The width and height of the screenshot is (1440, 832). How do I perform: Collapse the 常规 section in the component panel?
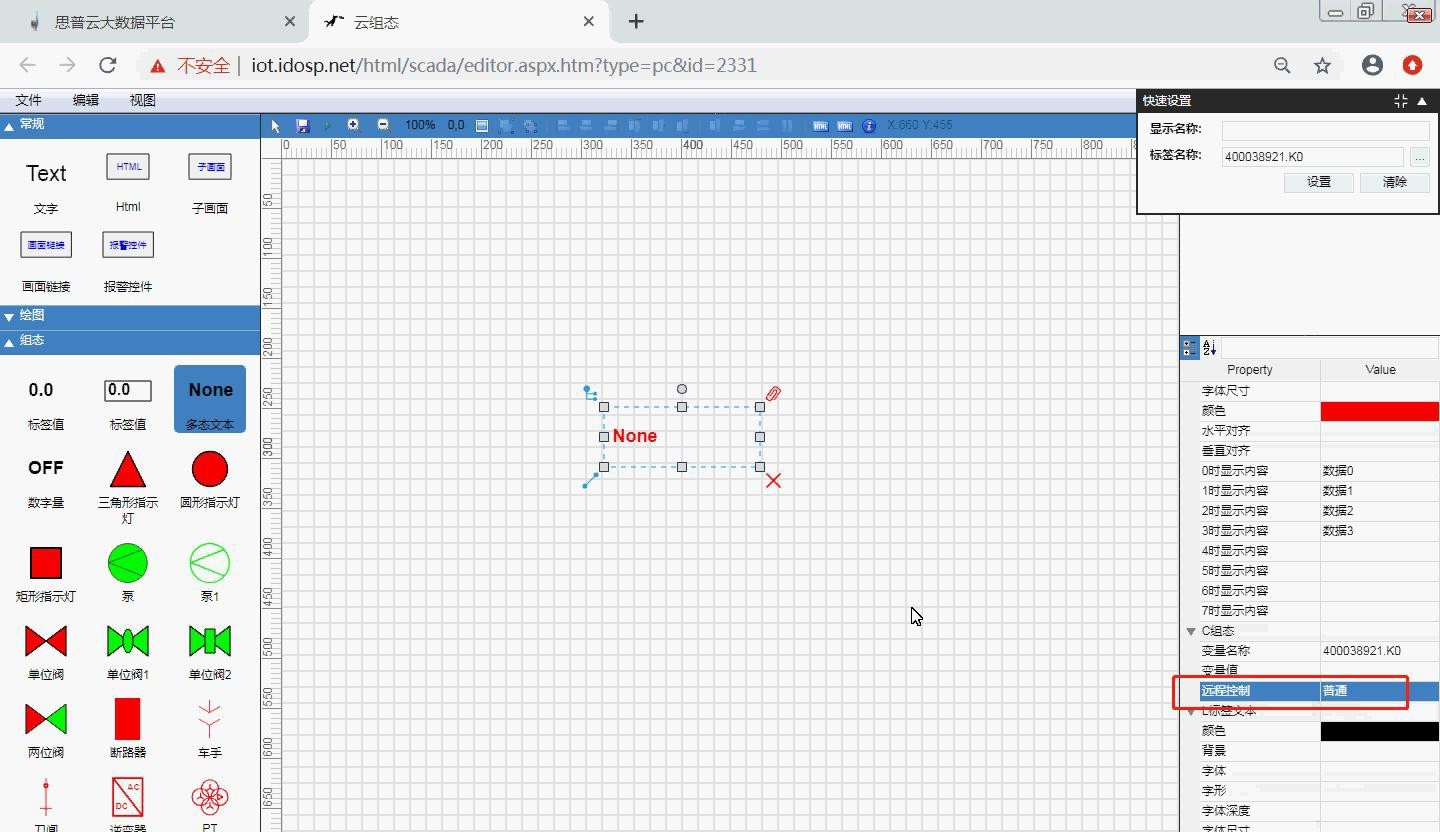(9, 125)
